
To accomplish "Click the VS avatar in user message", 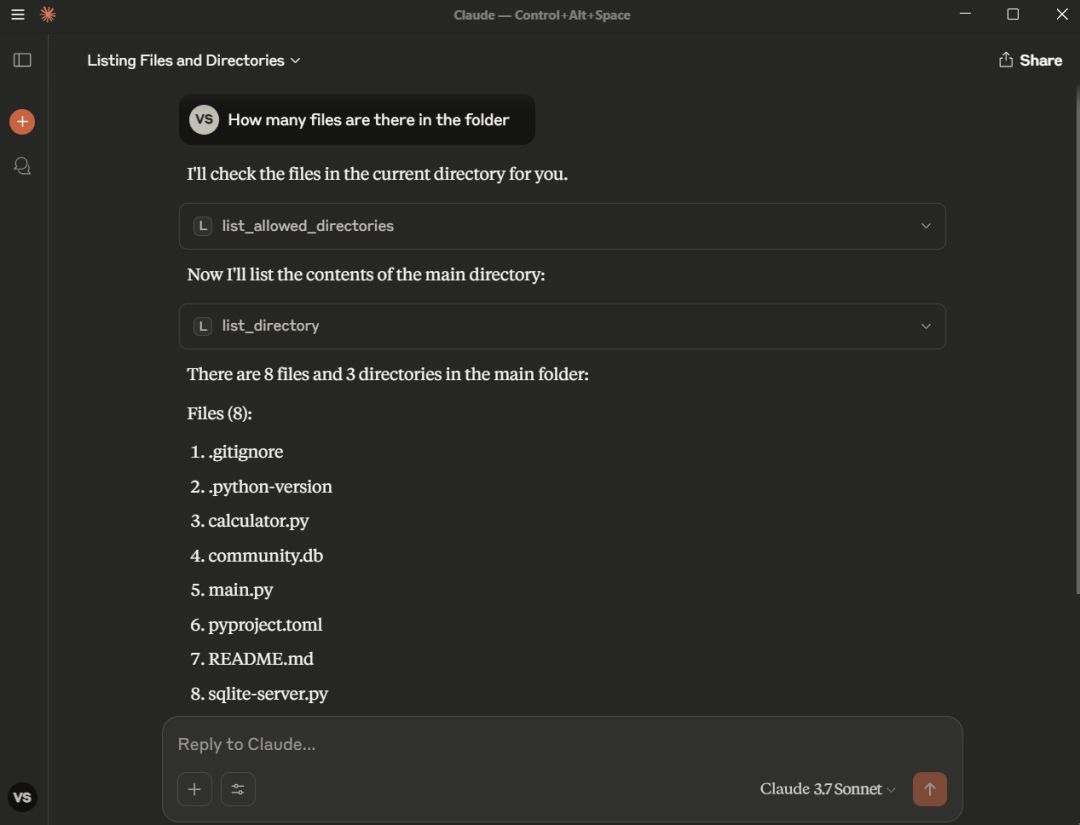I will (204, 120).
